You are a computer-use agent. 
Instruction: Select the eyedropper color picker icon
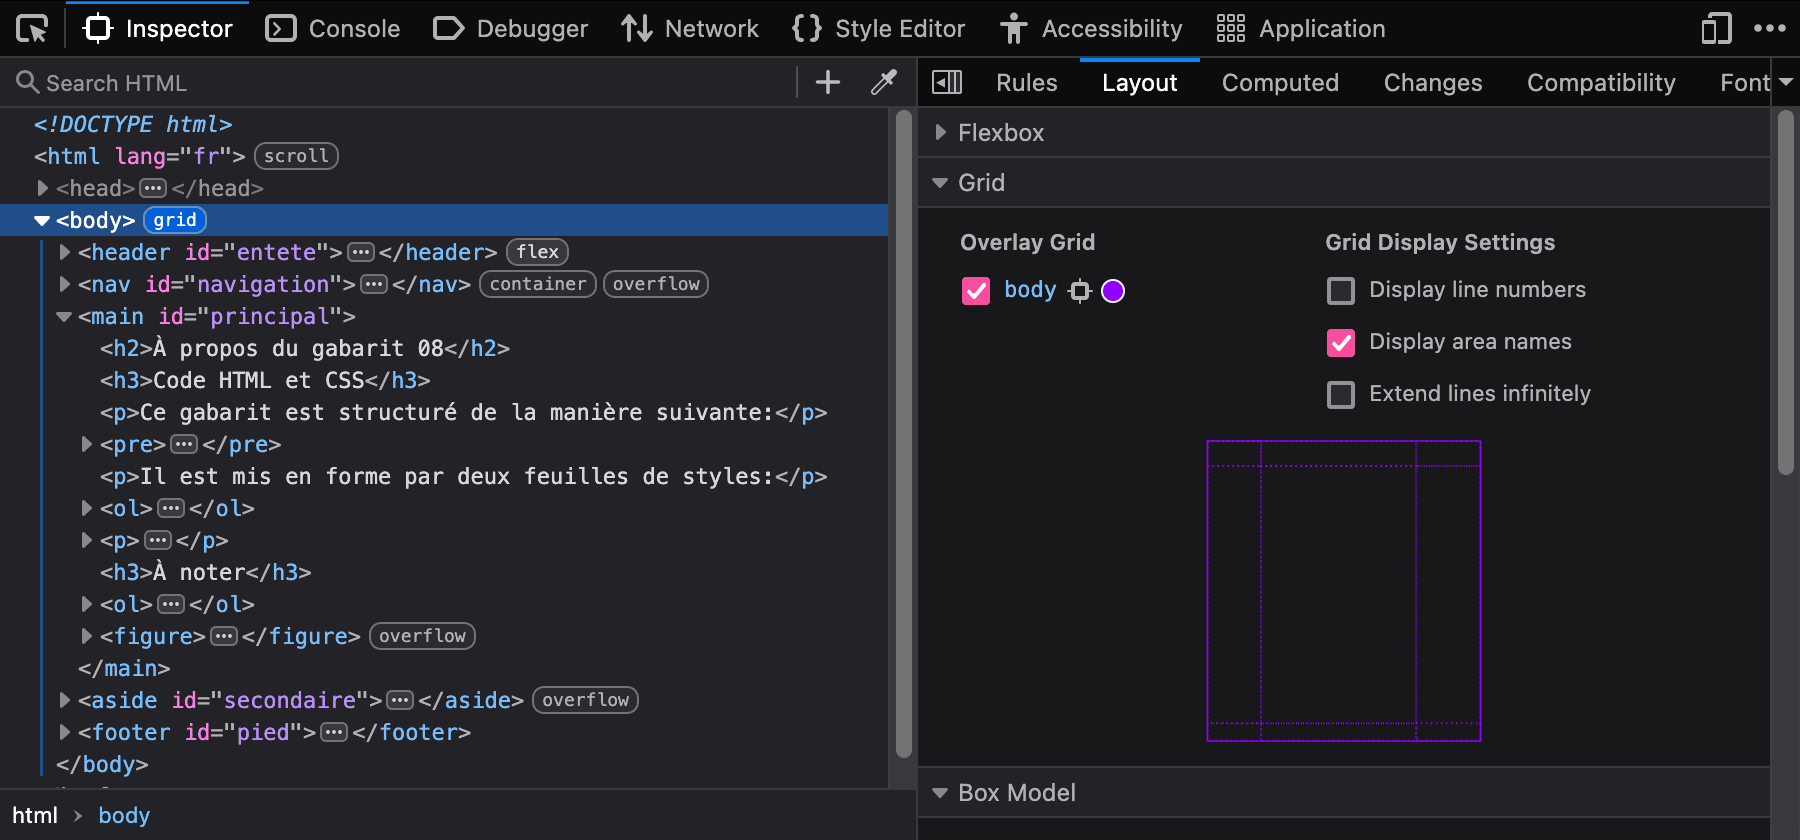pos(884,82)
